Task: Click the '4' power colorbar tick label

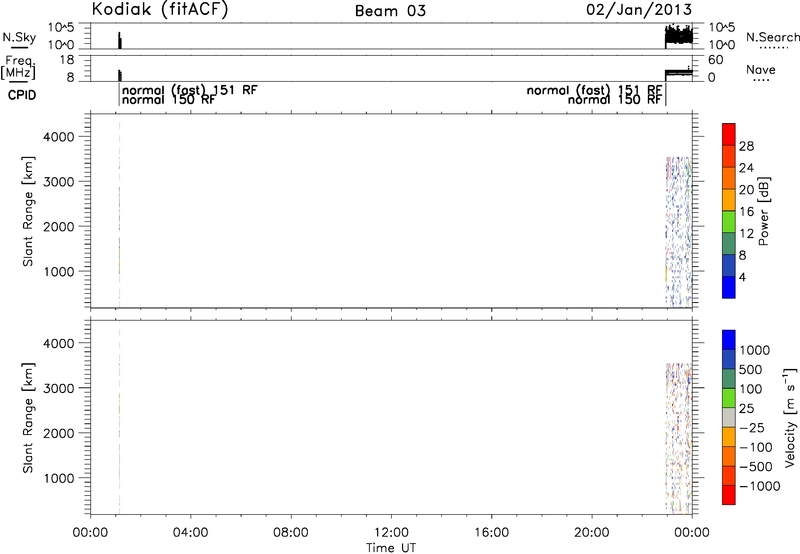Action: coord(742,278)
